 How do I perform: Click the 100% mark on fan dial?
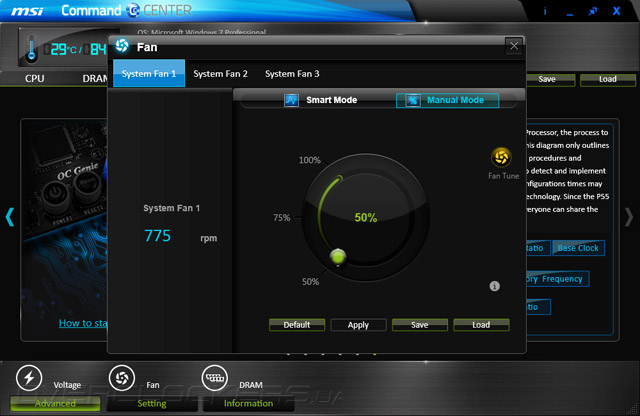310,160
